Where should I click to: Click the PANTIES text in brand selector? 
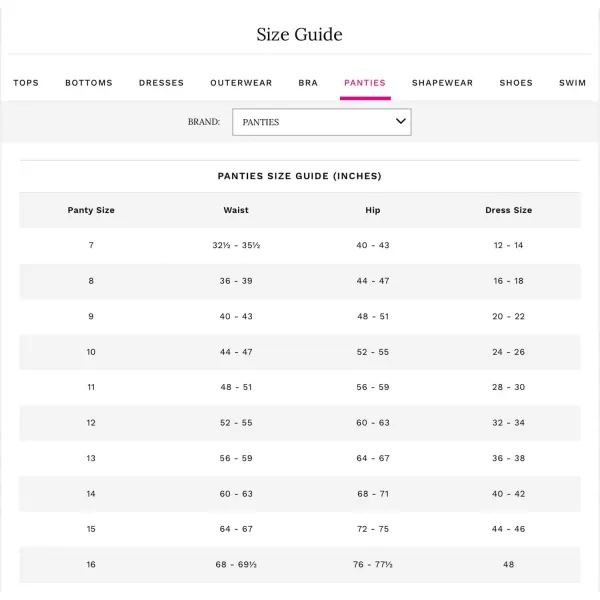[261, 122]
